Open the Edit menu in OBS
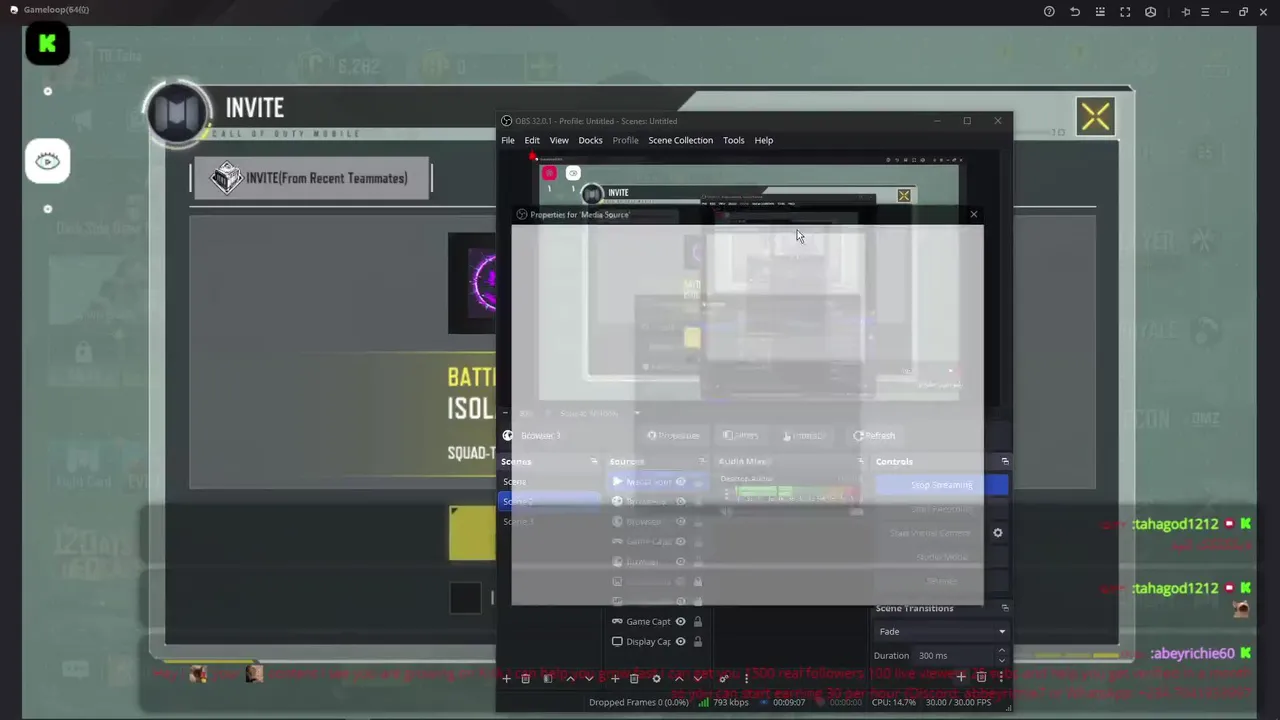The image size is (1280, 720). [x=532, y=140]
